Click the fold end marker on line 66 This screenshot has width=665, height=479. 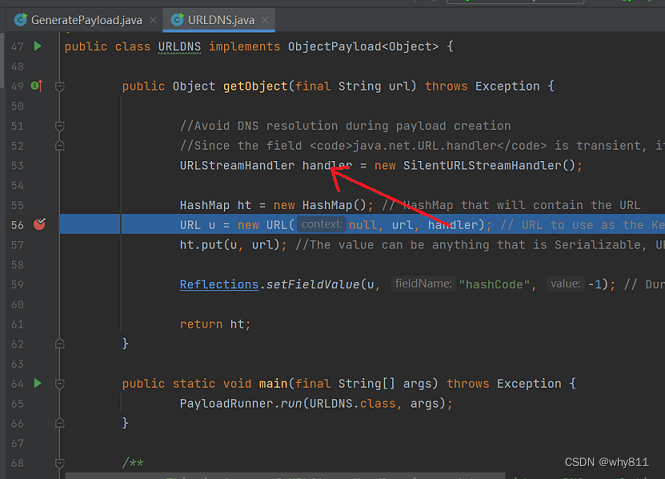(x=60, y=423)
